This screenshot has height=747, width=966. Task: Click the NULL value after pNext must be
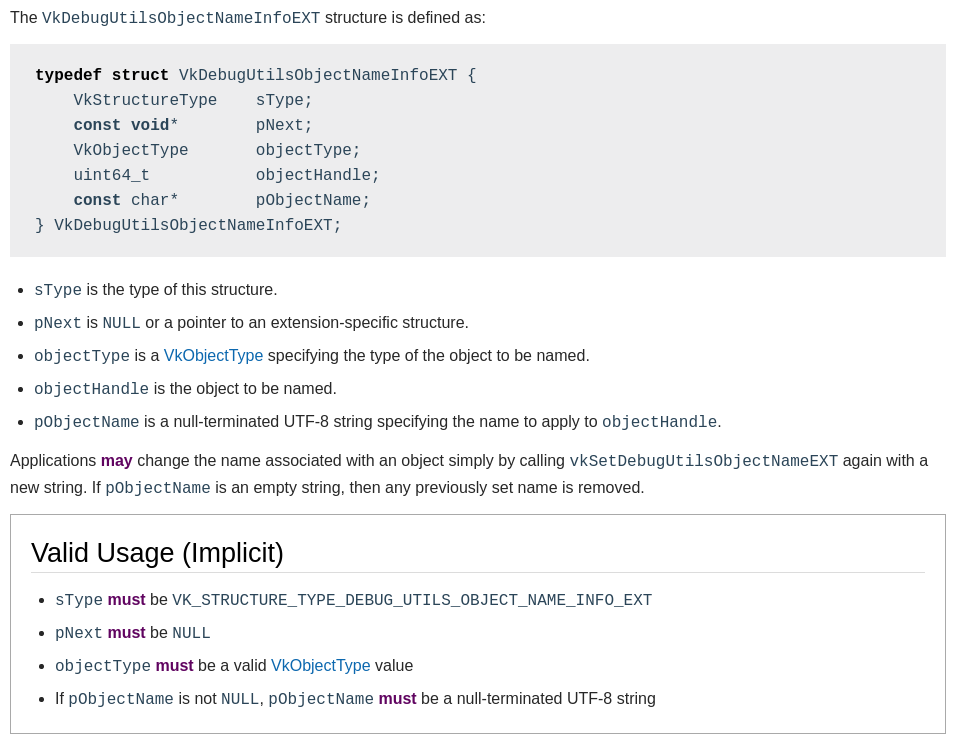(191, 633)
